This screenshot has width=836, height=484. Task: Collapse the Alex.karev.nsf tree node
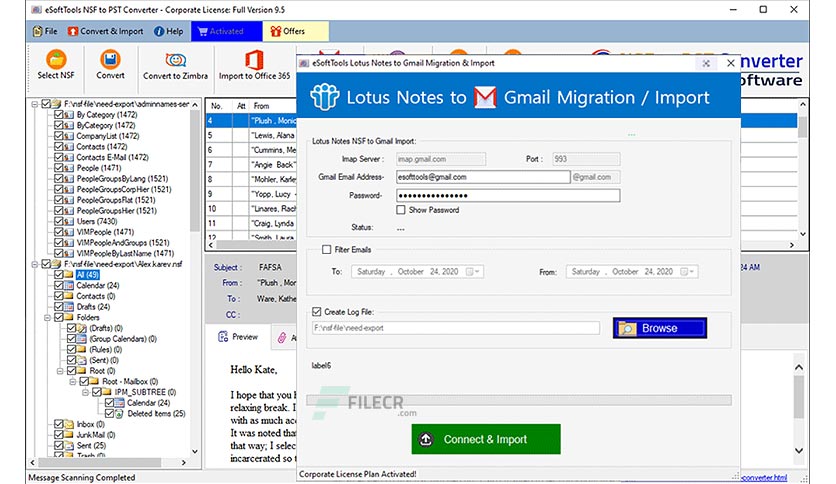coord(35,264)
